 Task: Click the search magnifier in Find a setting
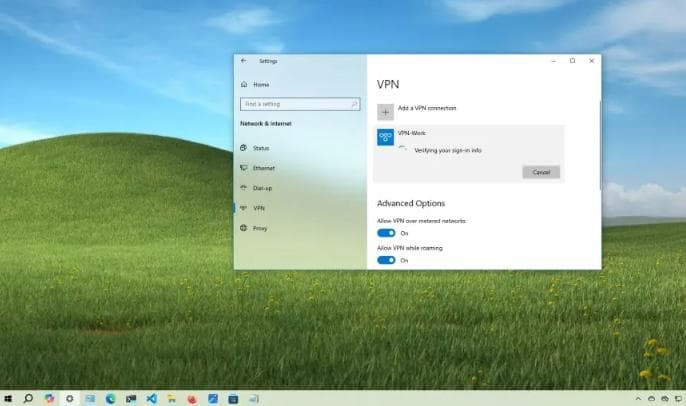point(354,104)
